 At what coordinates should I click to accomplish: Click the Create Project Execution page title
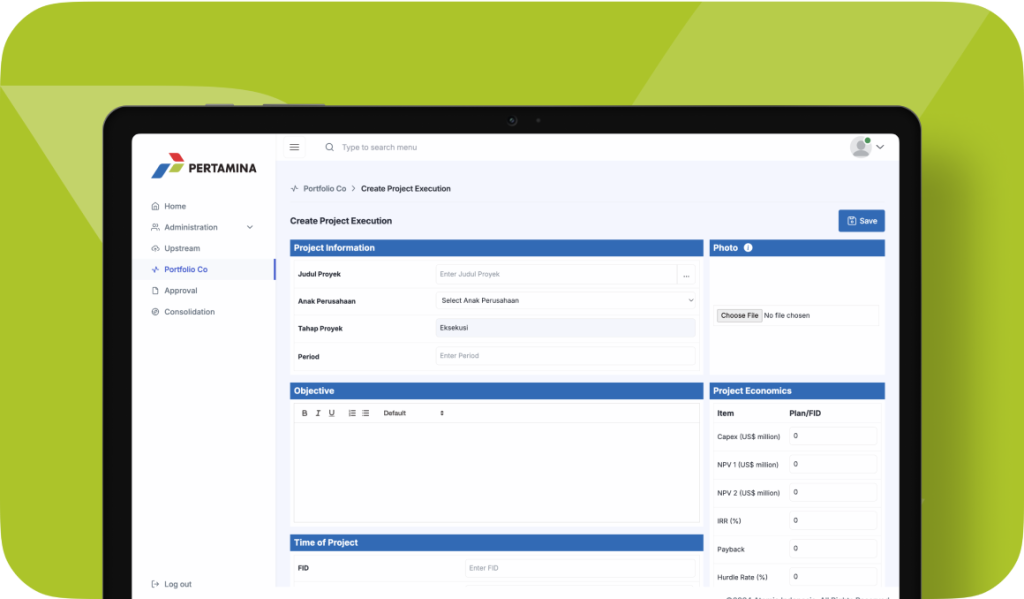(x=341, y=221)
